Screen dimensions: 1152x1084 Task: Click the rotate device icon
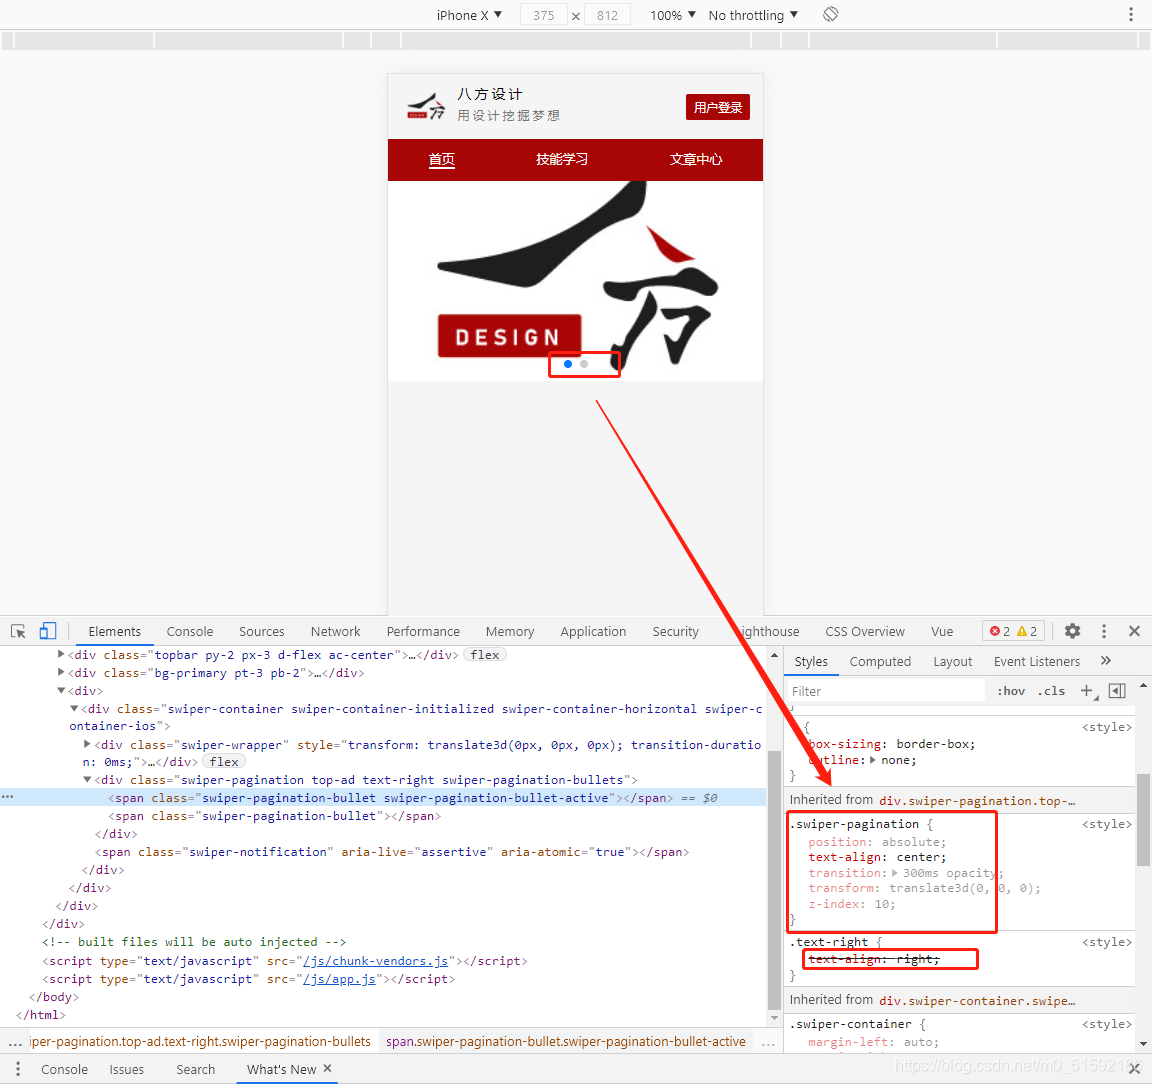click(x=830, y=15)
